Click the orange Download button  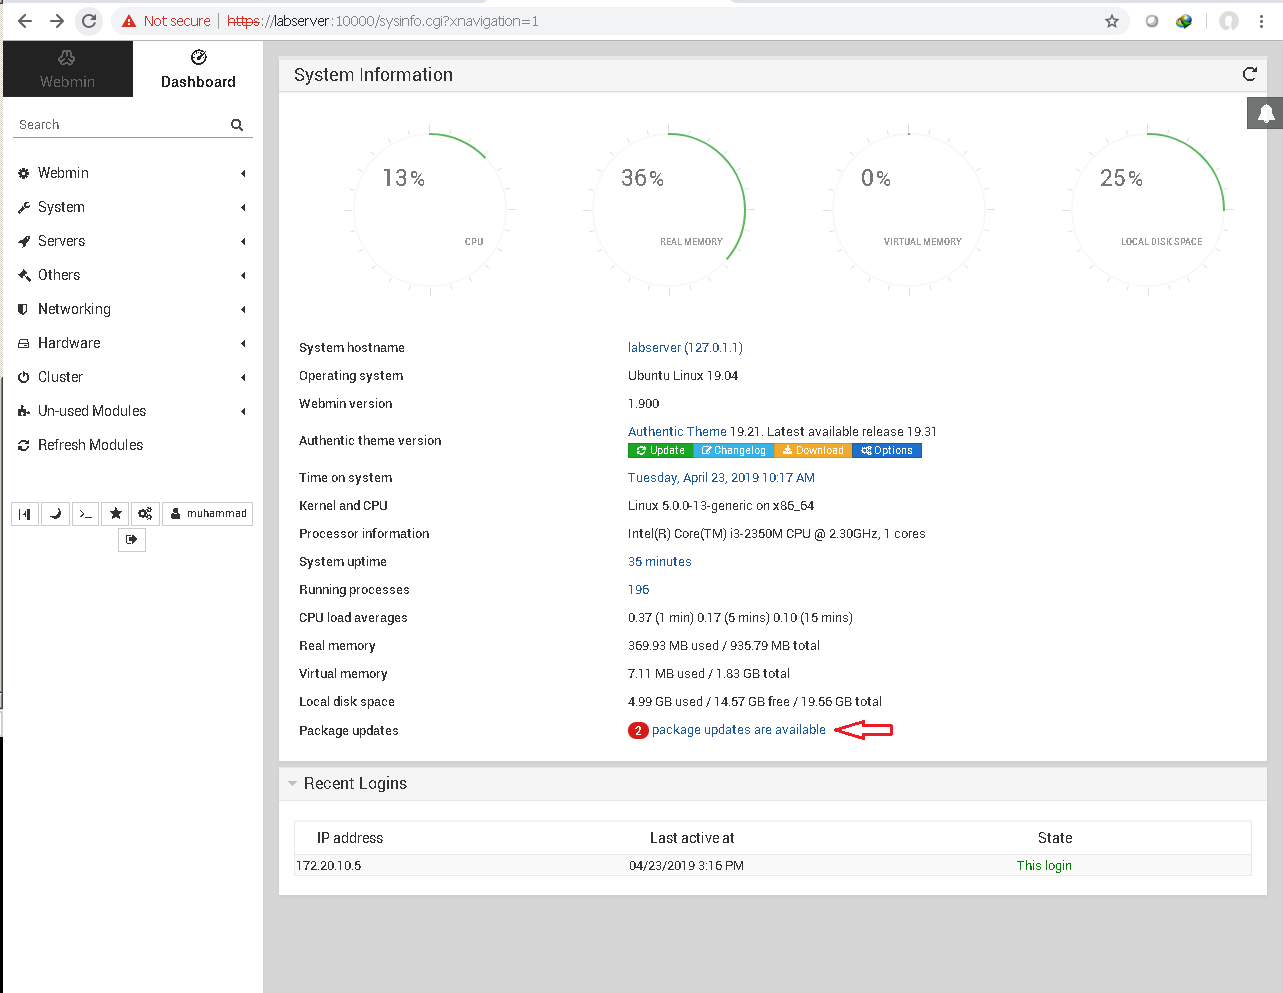point(813,451)
